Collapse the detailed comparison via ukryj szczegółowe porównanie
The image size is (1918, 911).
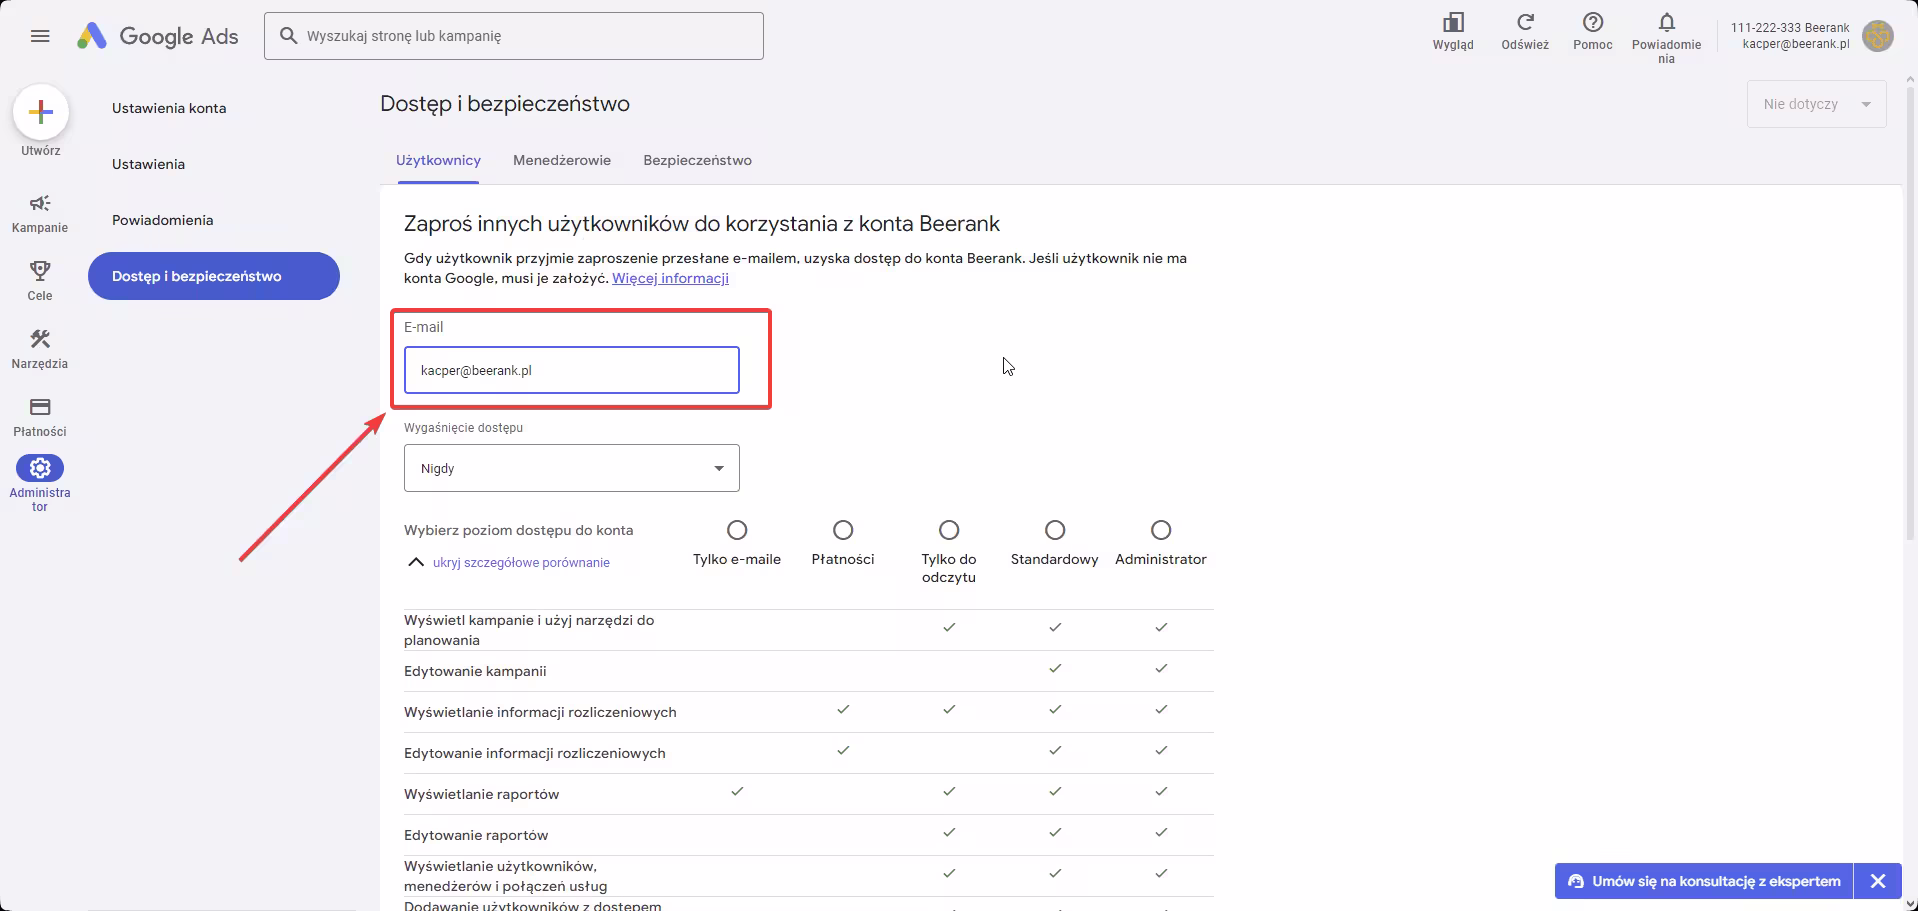[x=520, y=563]
